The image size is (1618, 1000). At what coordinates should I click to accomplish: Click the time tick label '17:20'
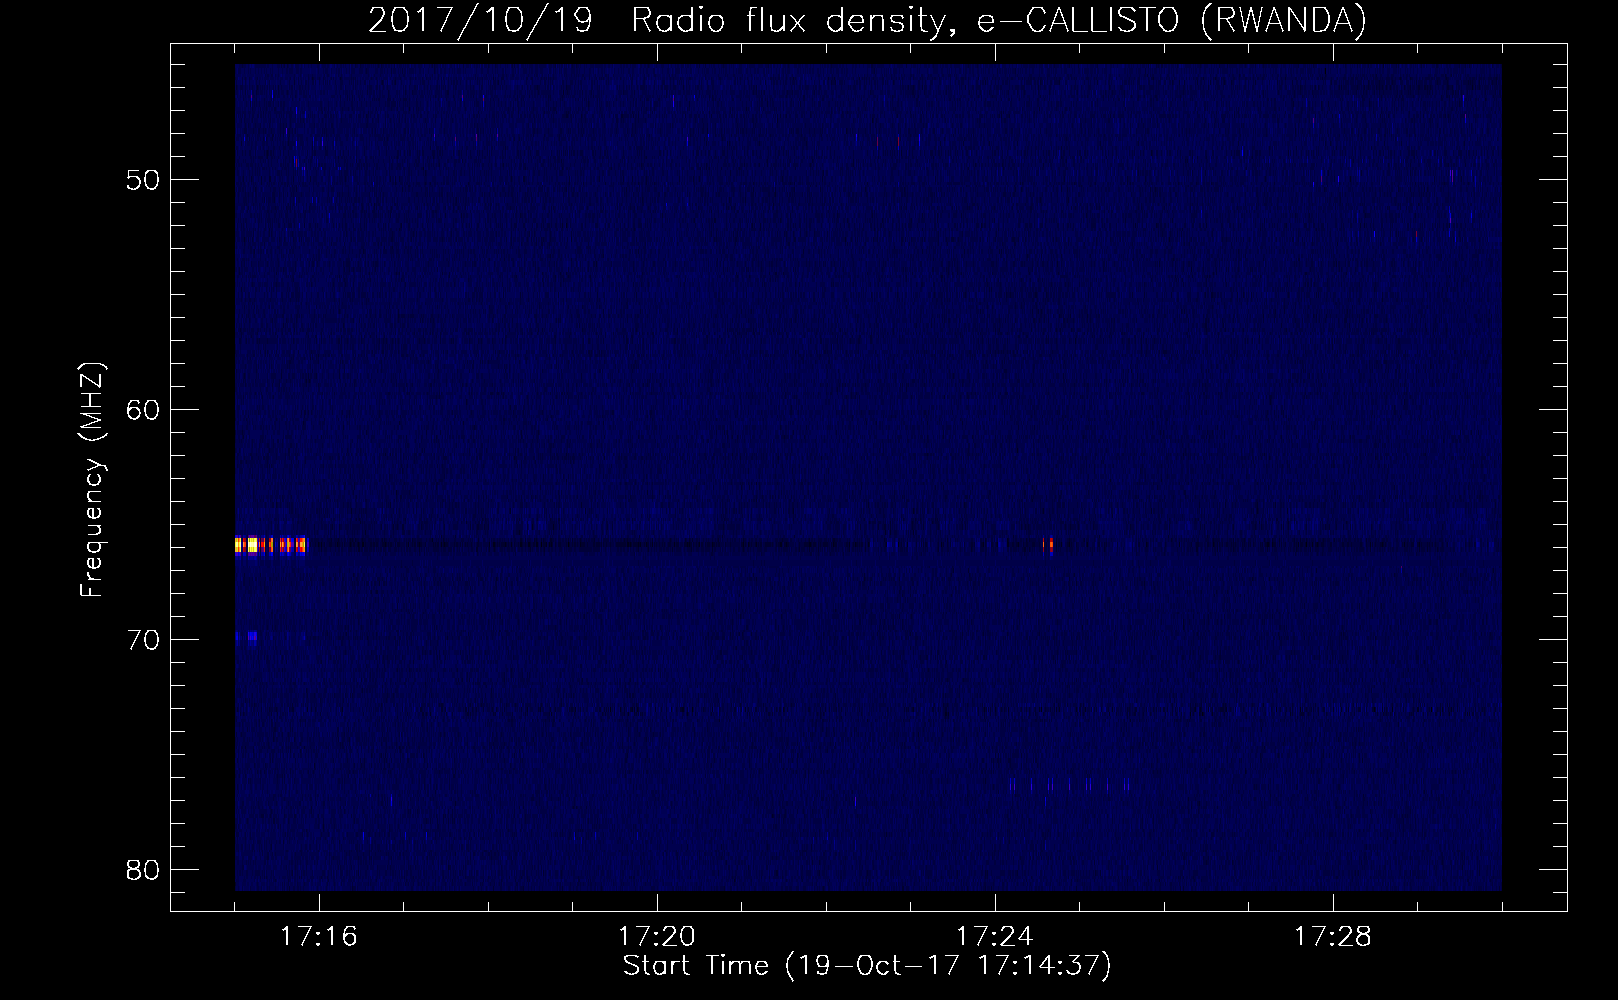point(657,937)
